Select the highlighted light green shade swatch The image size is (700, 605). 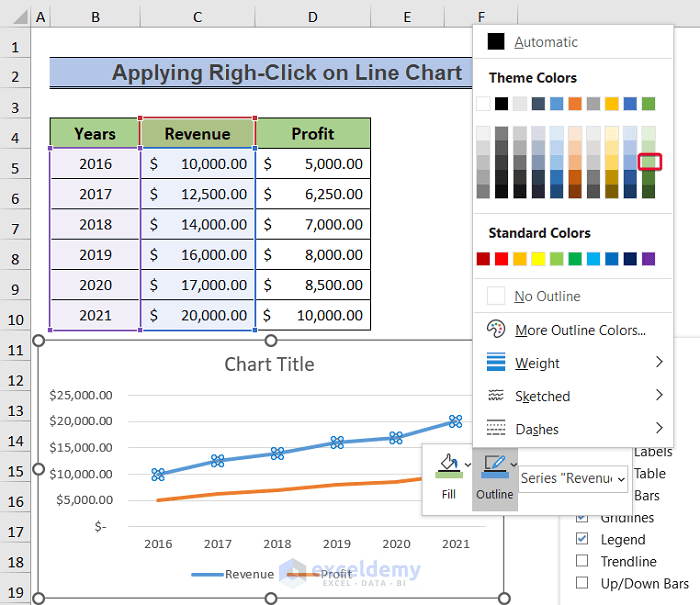(x=650, y=162)
